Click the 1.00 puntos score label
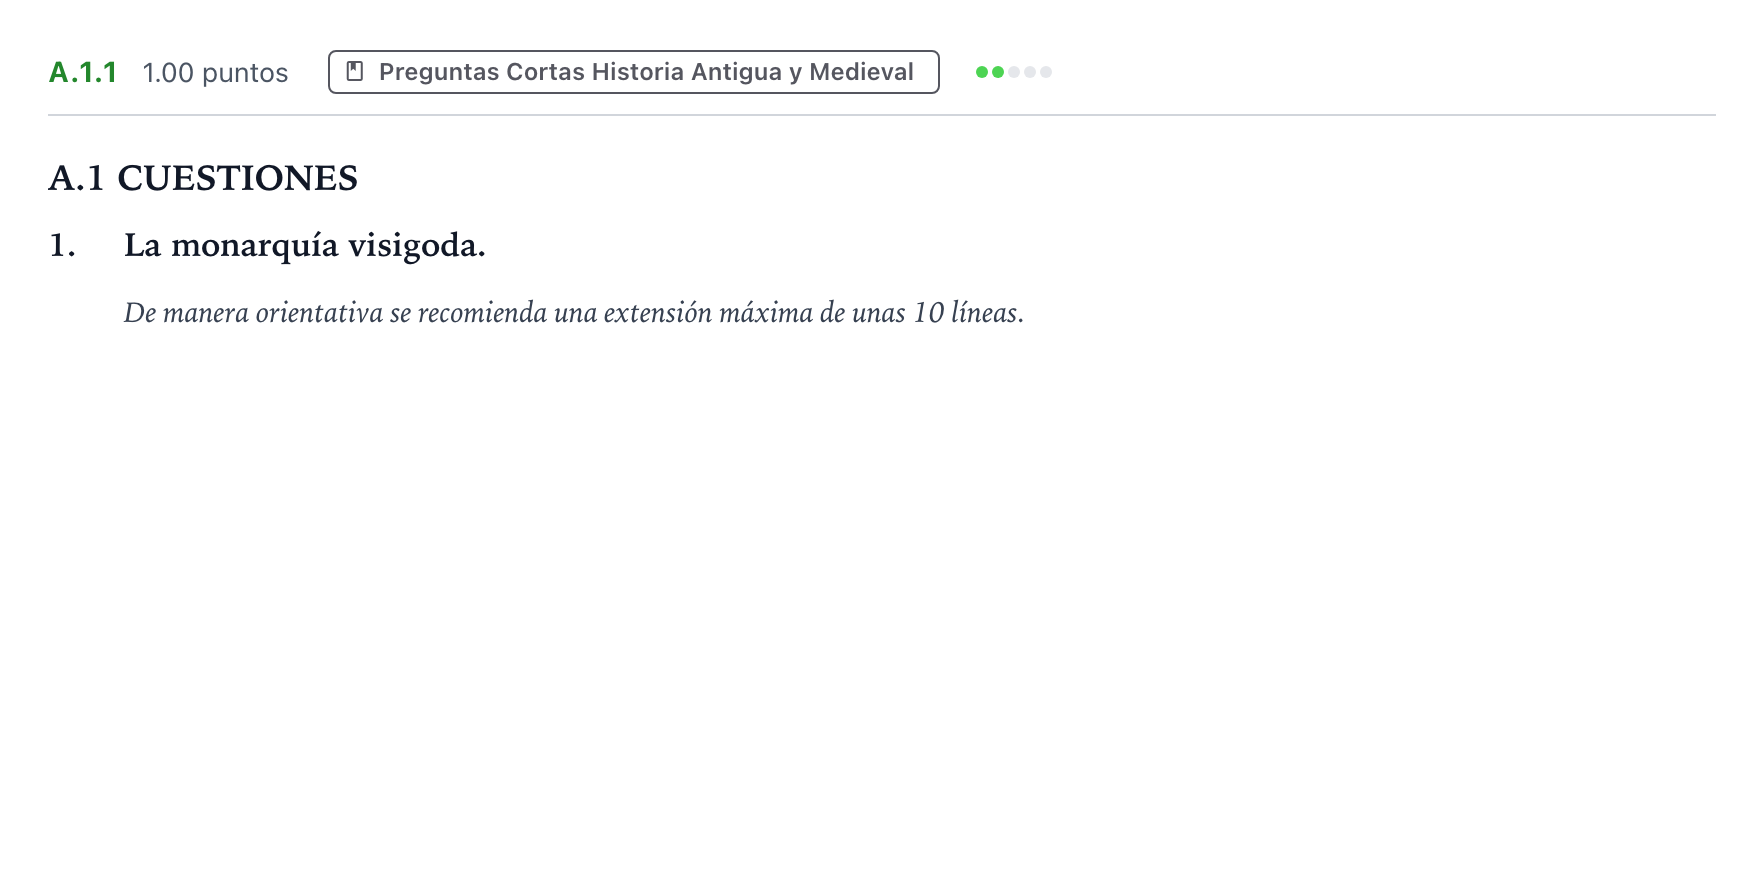Viewport: 1764px width, 884px height. point(215,73)
